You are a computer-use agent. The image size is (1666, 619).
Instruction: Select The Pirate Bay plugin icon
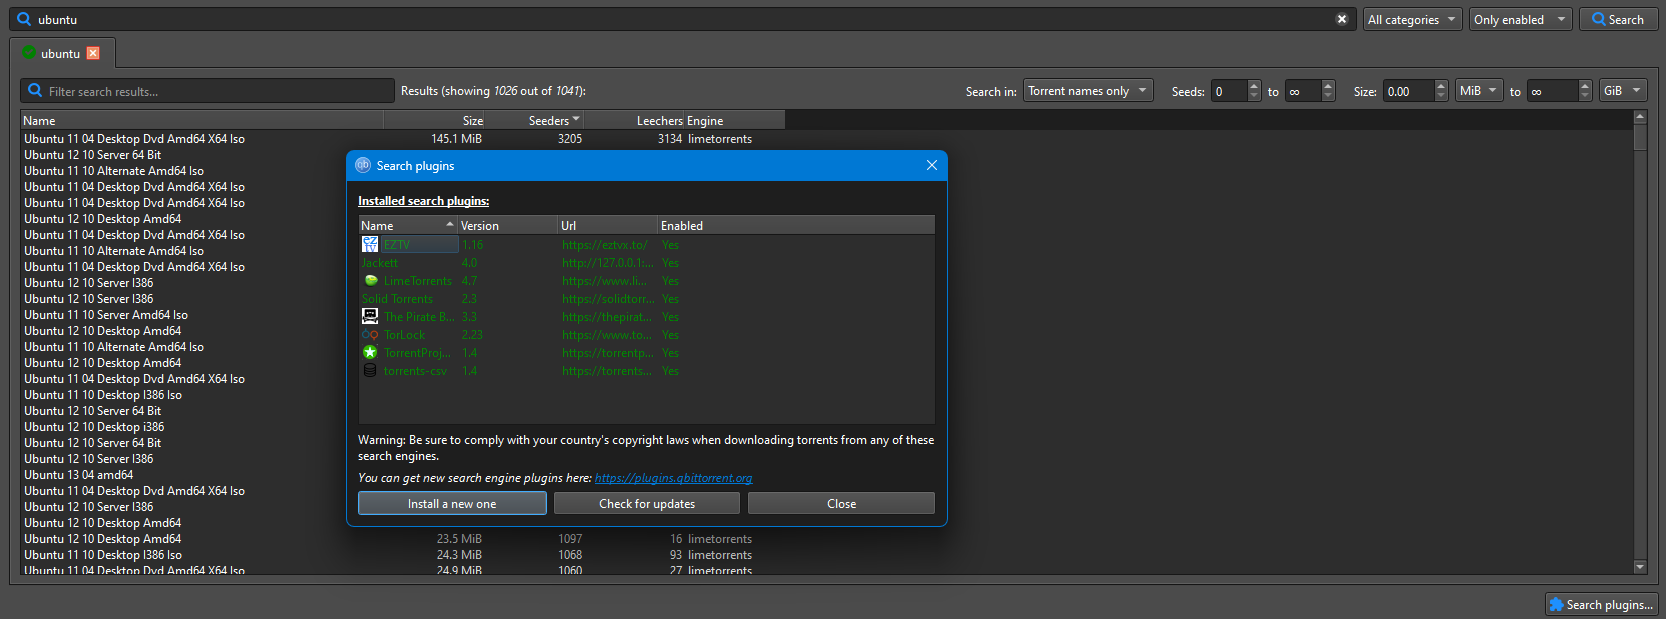coord(370,316)
